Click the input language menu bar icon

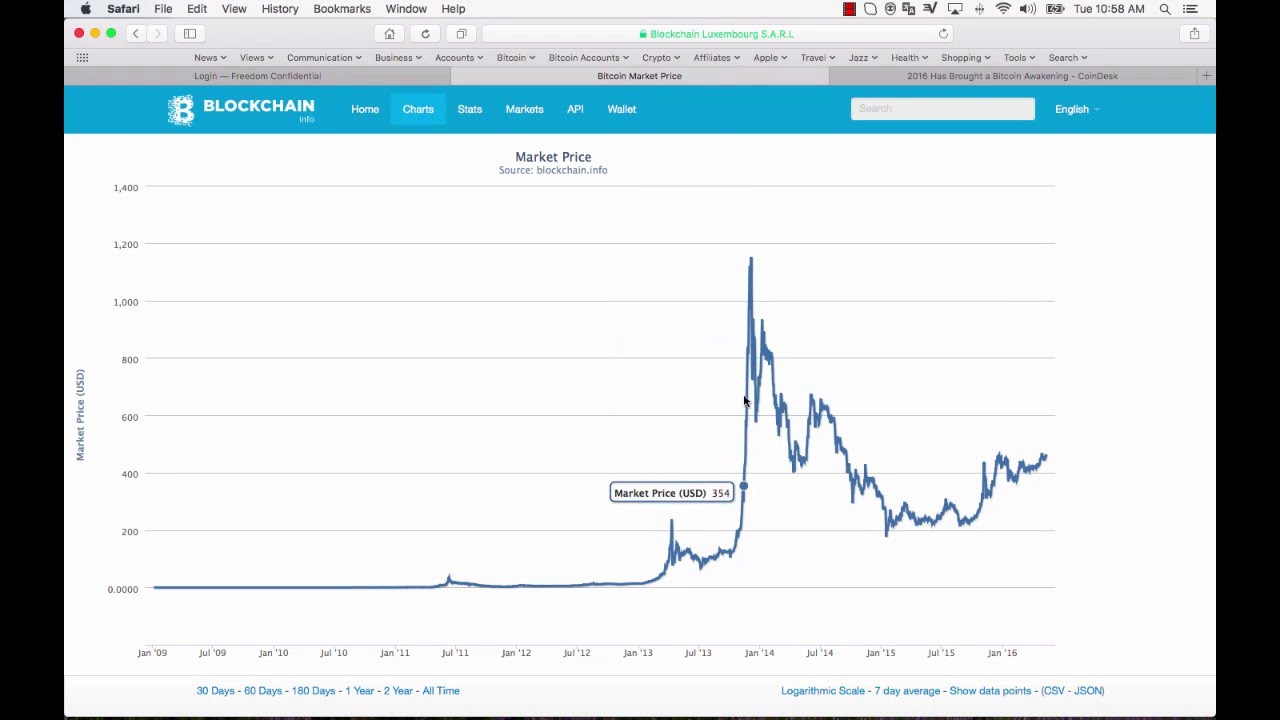(x=909, y=9)
